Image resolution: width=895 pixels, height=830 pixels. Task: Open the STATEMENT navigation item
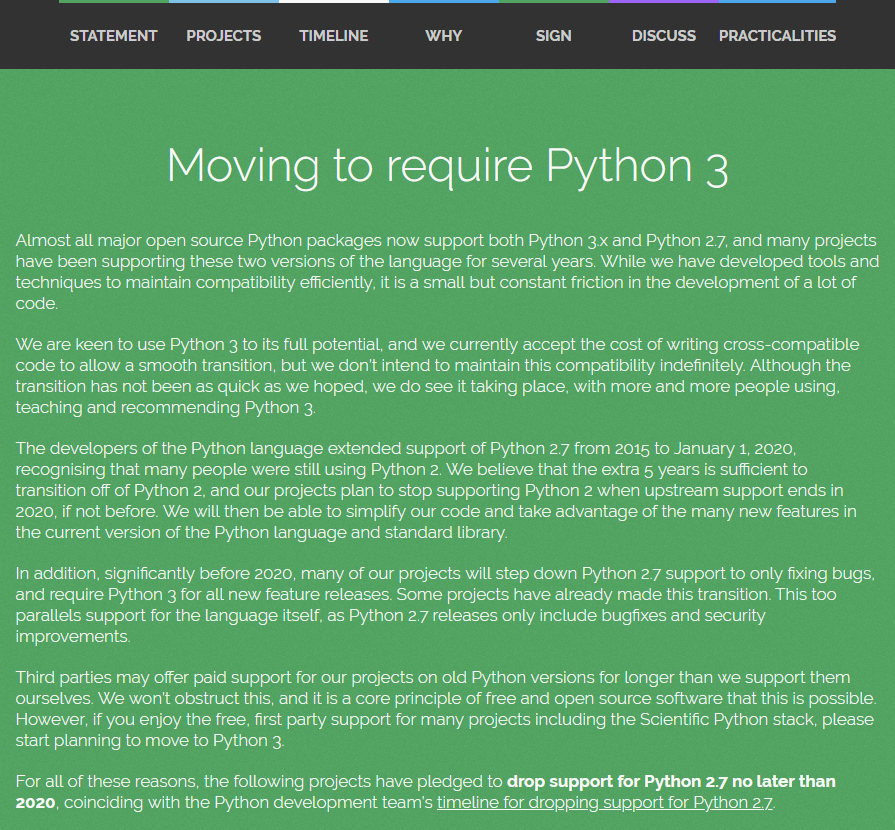(113, 36)
